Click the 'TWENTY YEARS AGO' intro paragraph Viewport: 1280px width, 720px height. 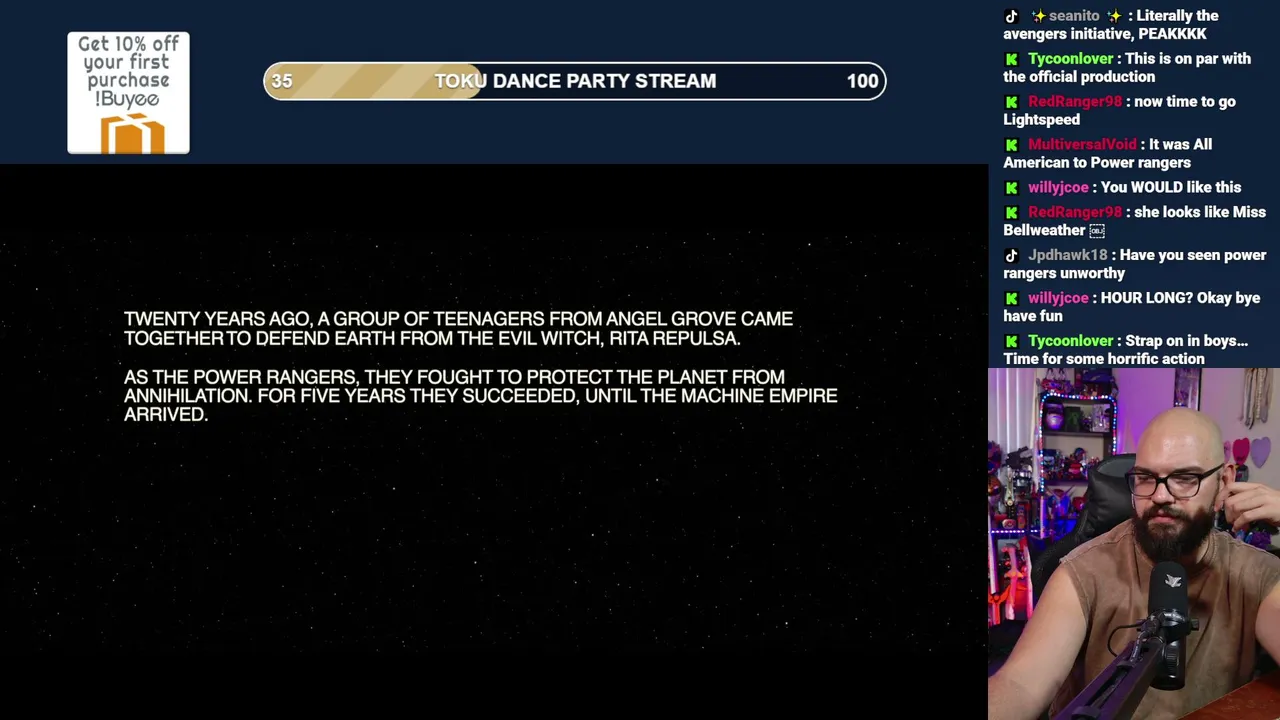pos(458,328)
